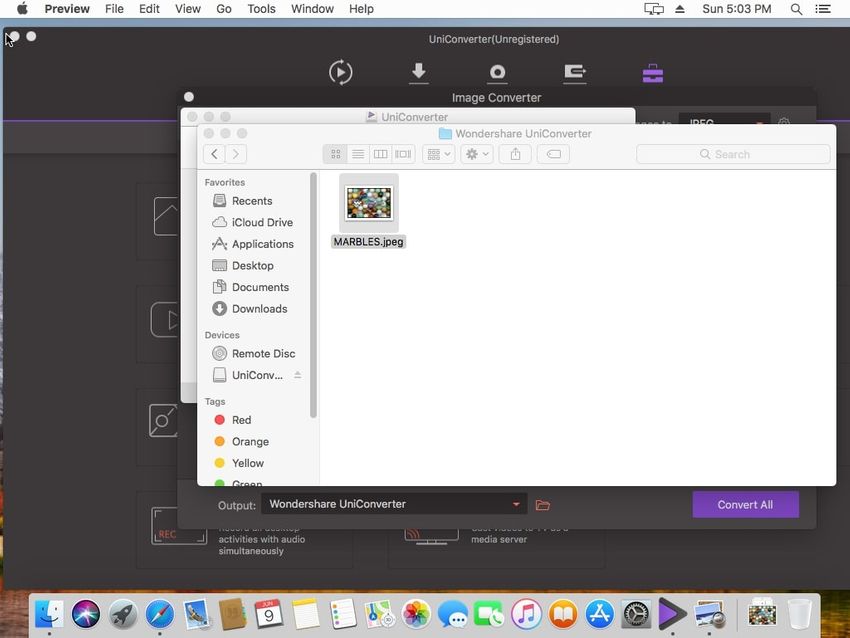Open the Finder group-by dropdown

pos(438,154)
